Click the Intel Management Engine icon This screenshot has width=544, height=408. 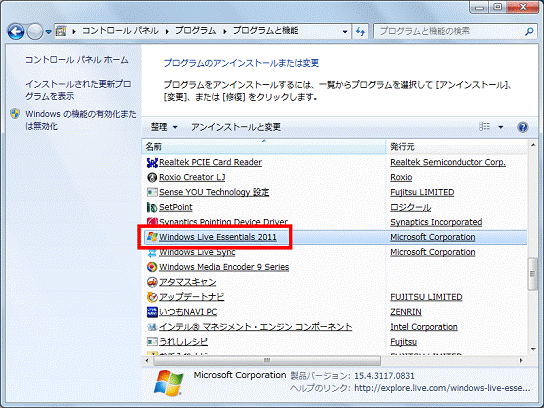(152, 327)
